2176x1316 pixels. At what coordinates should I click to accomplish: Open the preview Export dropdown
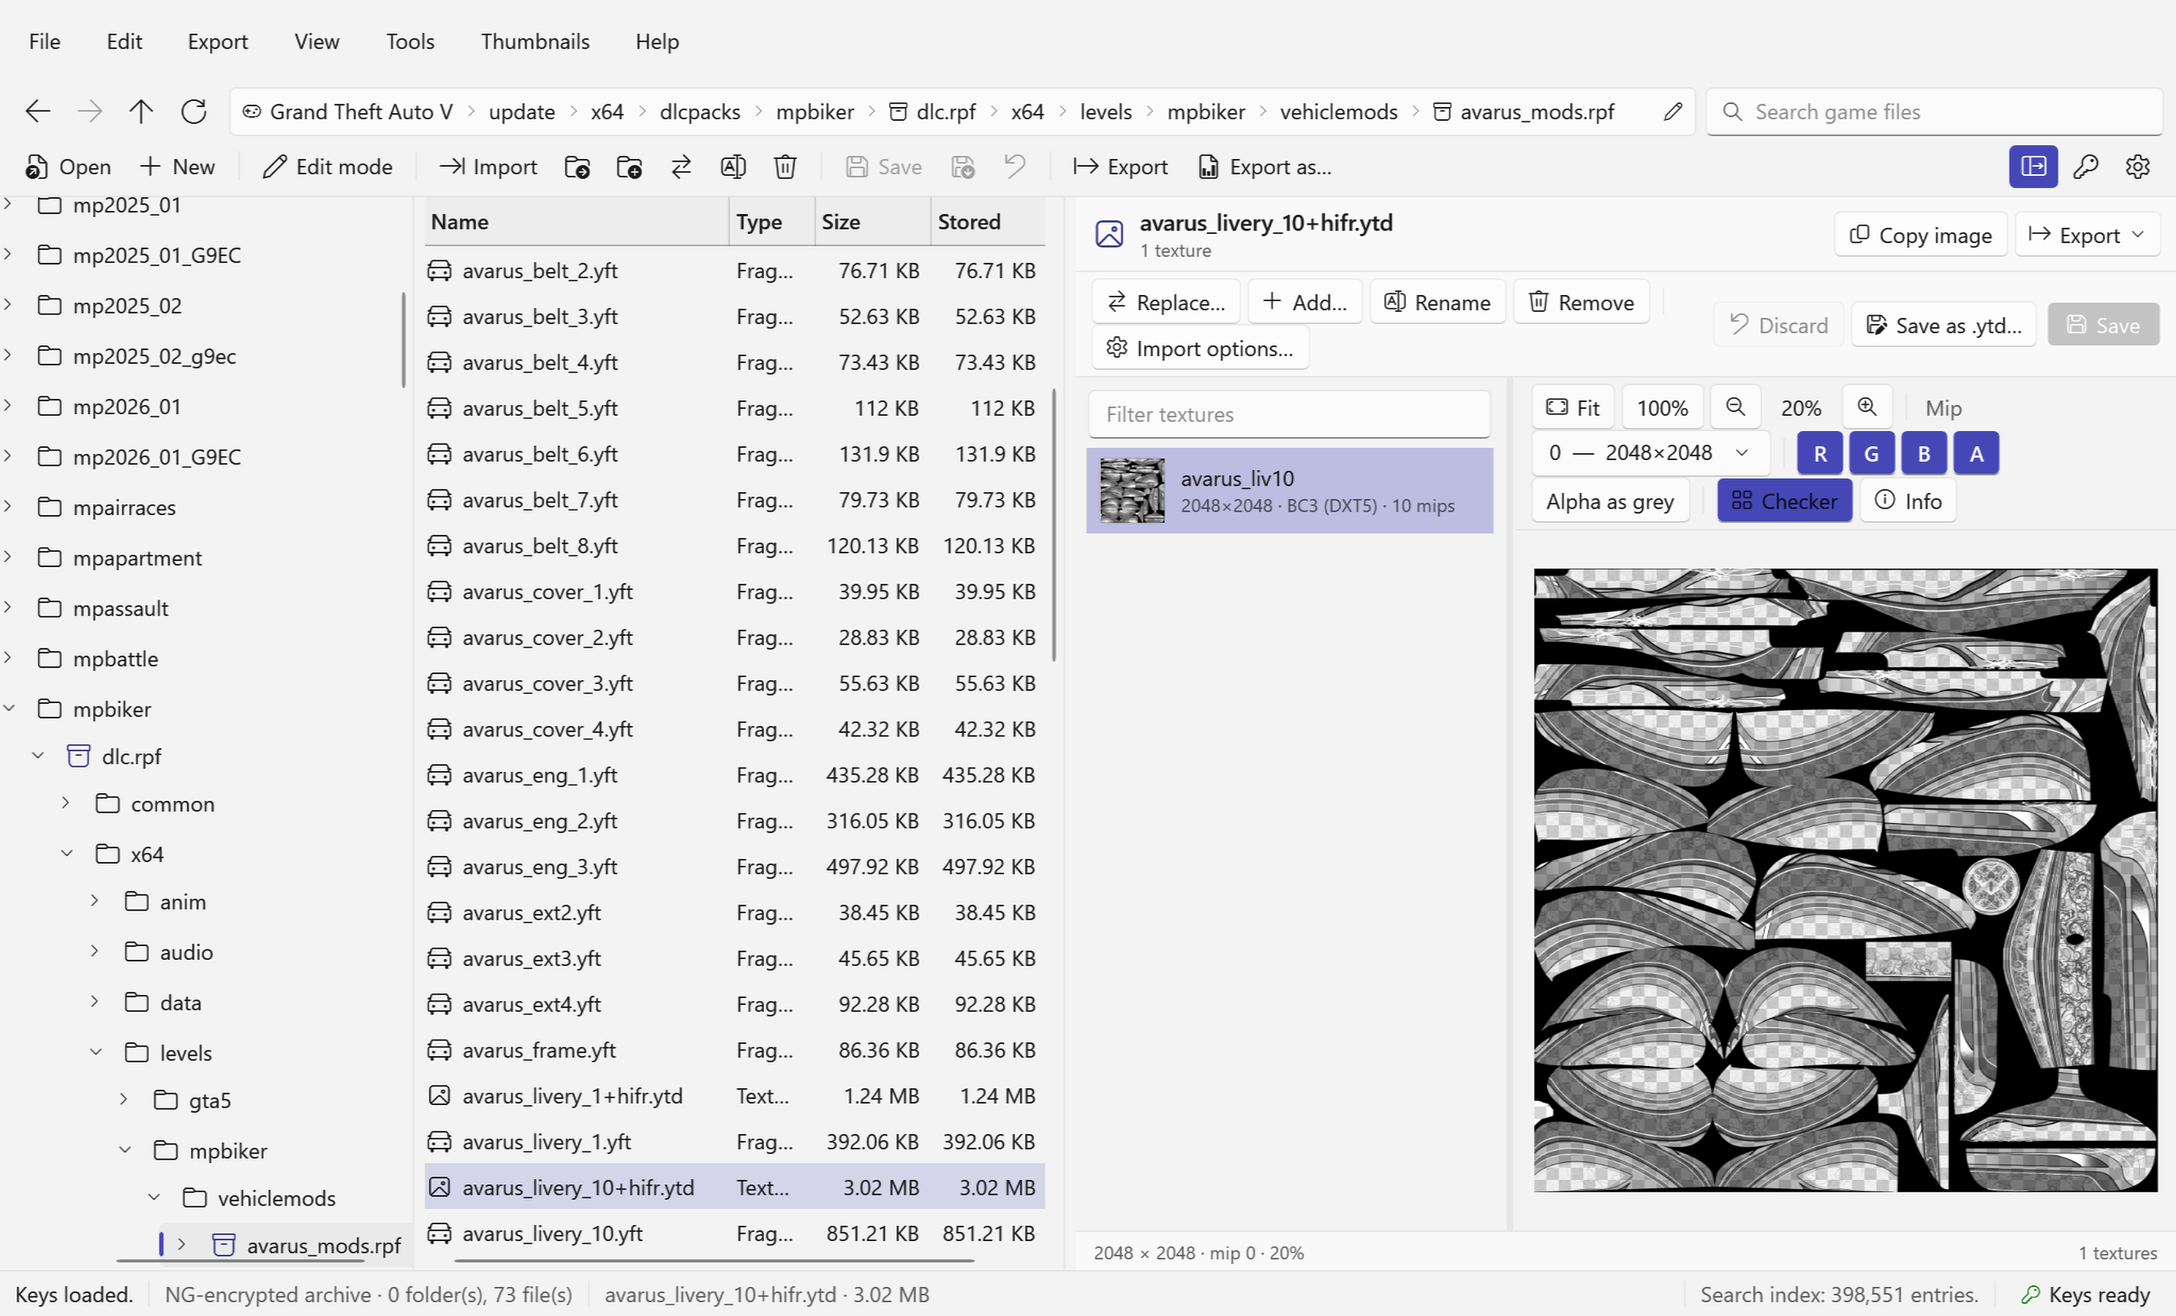tap(2087, 235)
